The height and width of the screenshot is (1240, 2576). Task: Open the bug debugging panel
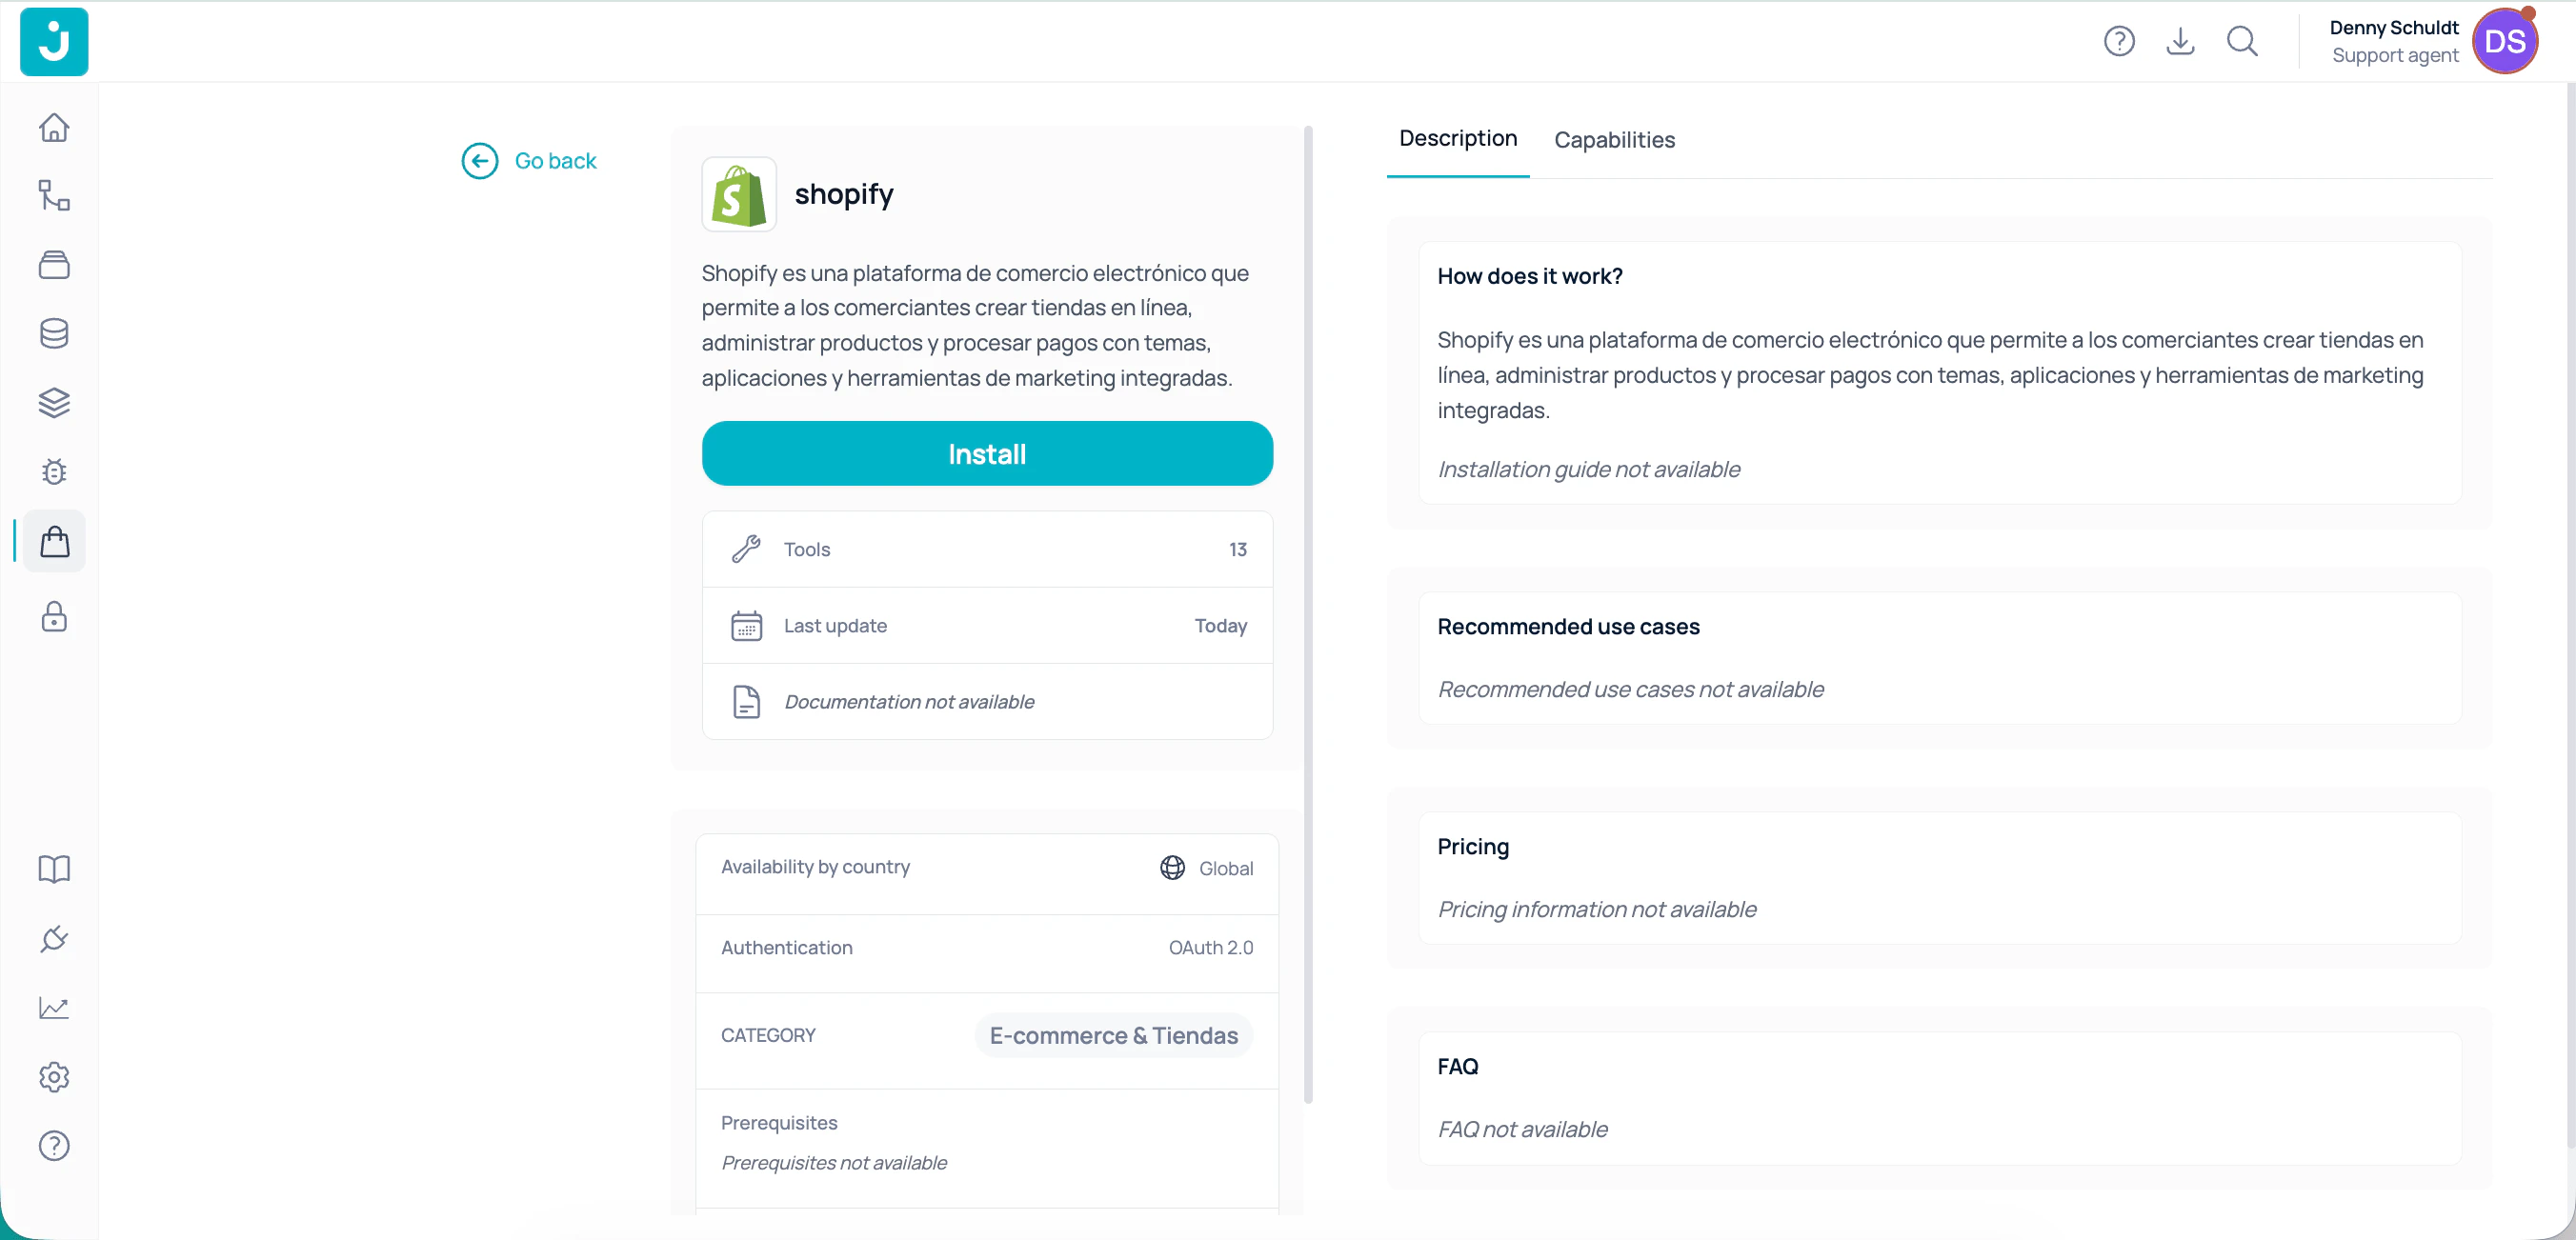(54, 471)
